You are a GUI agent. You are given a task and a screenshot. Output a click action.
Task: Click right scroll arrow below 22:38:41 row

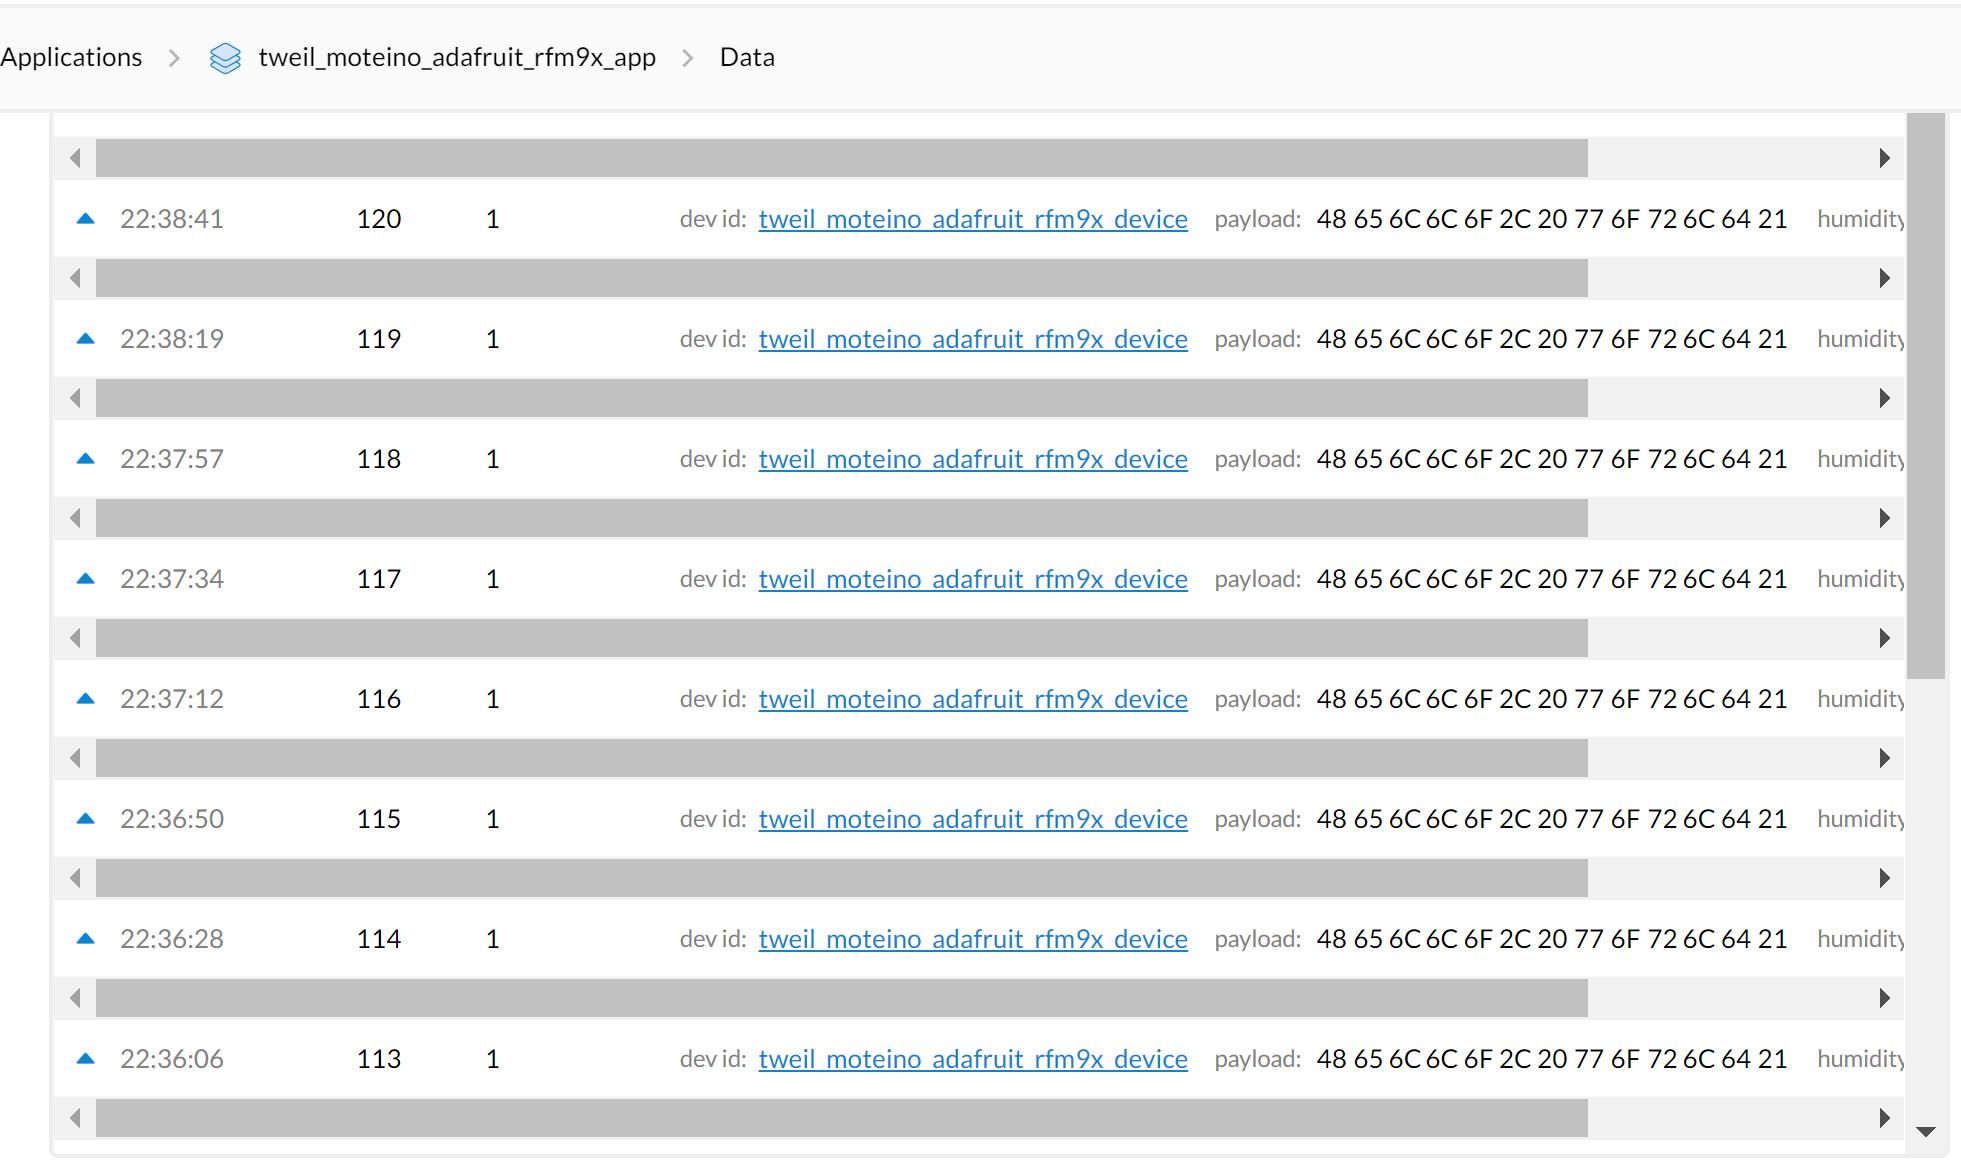pos(1884,278)
